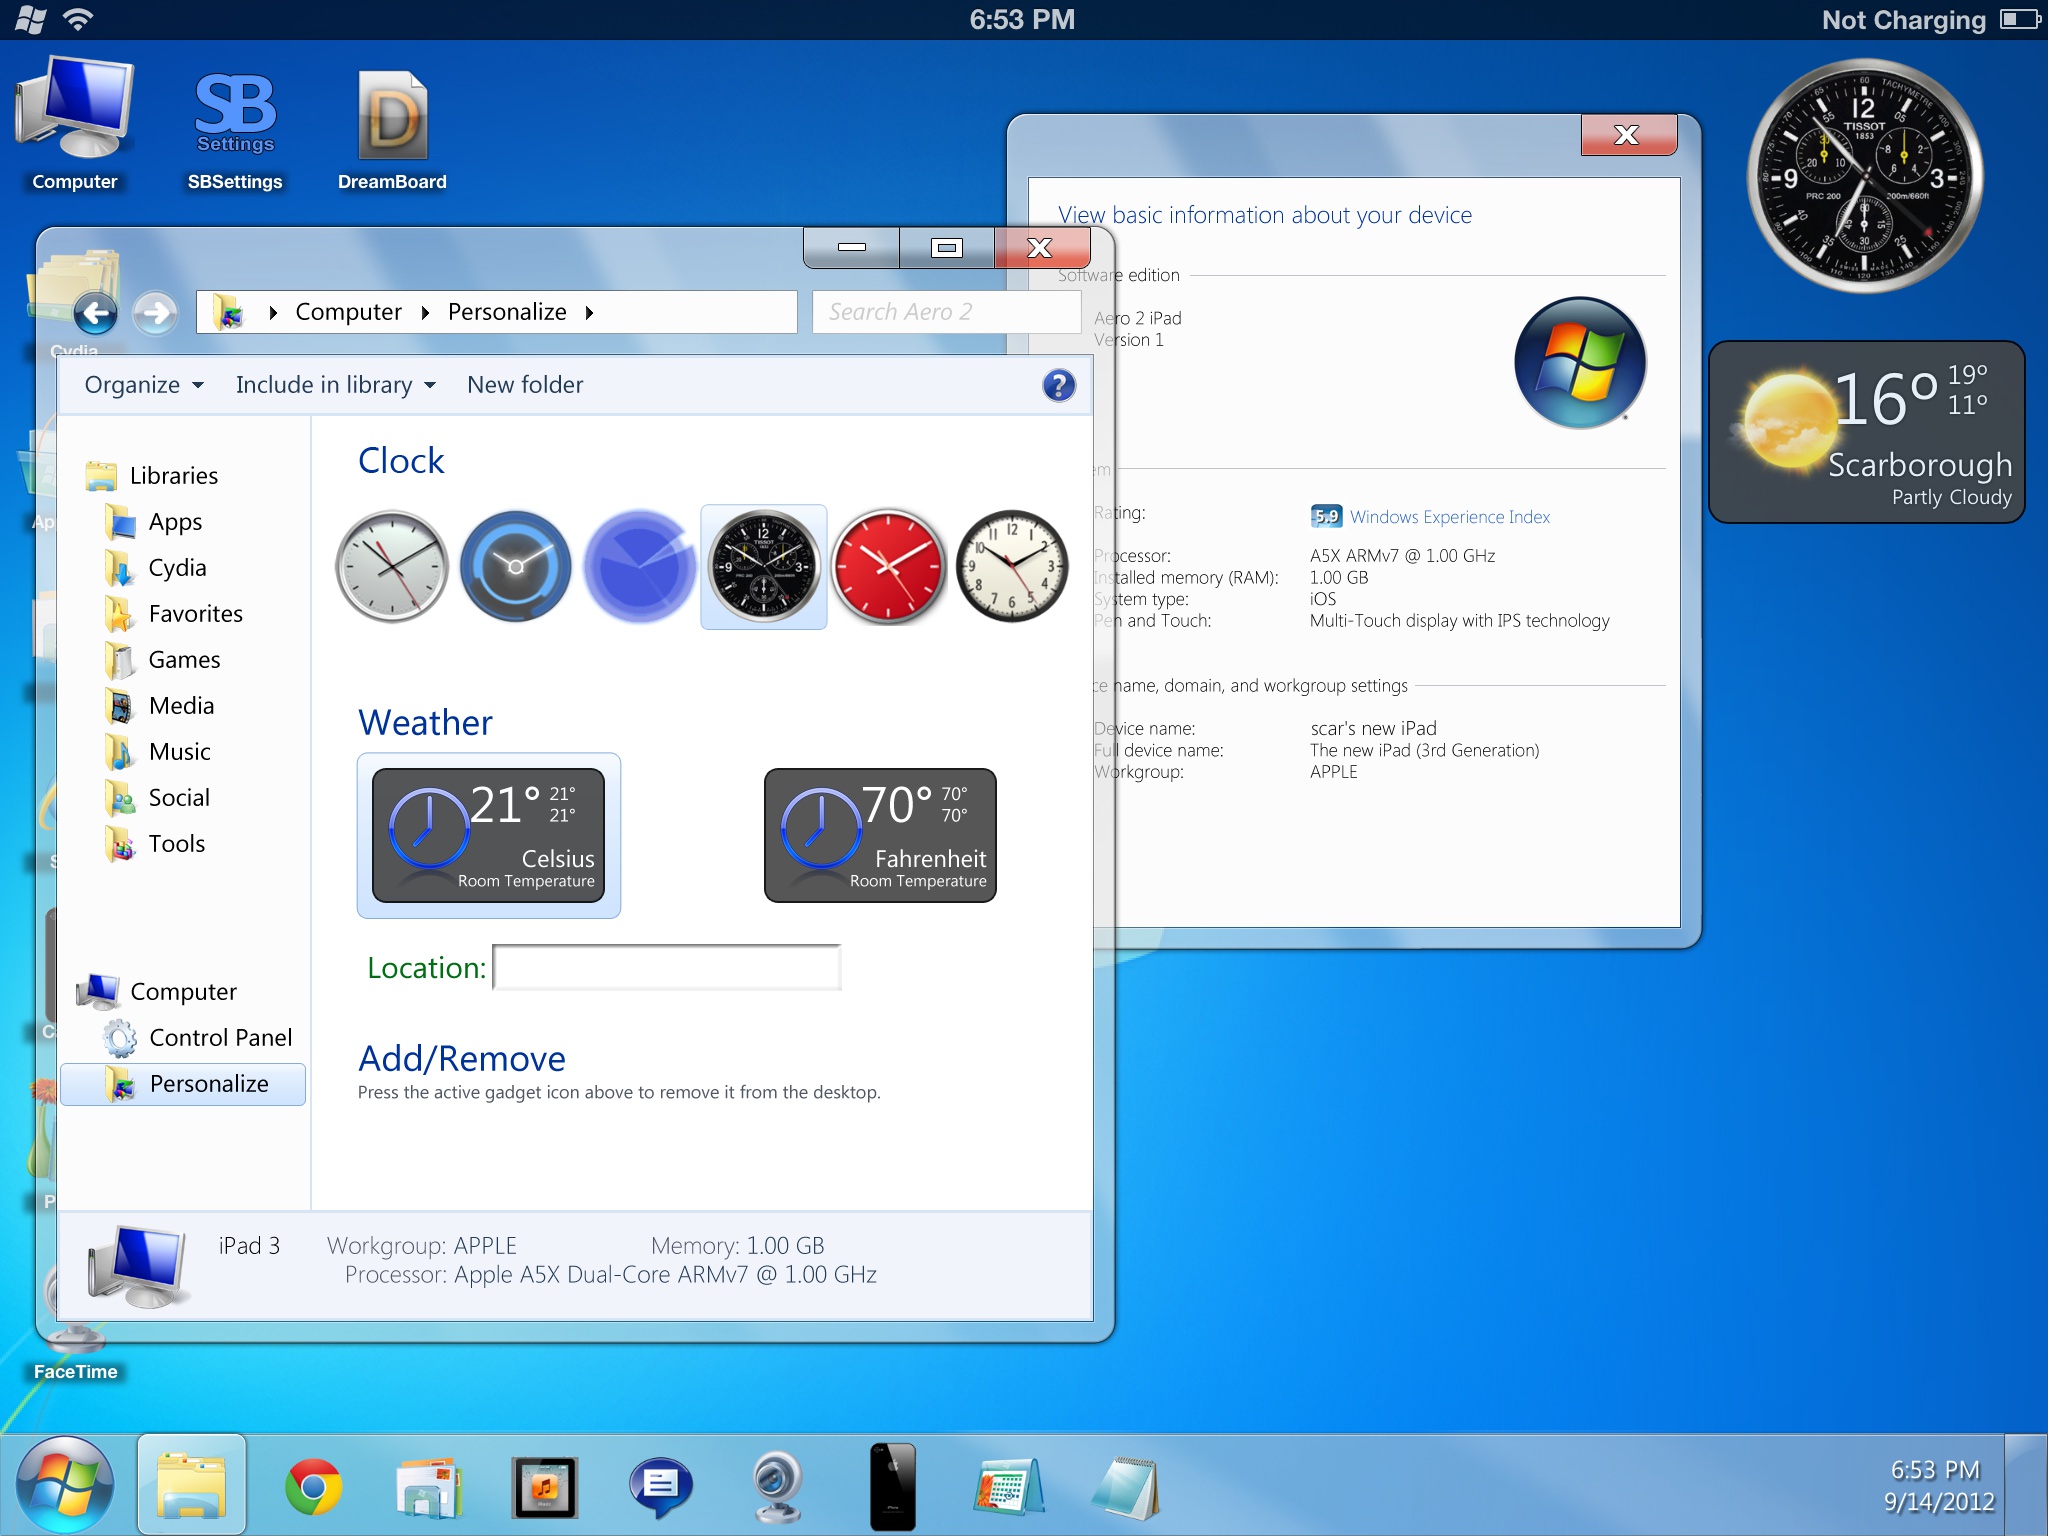This screenshot has height=1536, width=2048.
Task: Open the Media library folder
Action: pyautogui.click(x=160, y=706)
